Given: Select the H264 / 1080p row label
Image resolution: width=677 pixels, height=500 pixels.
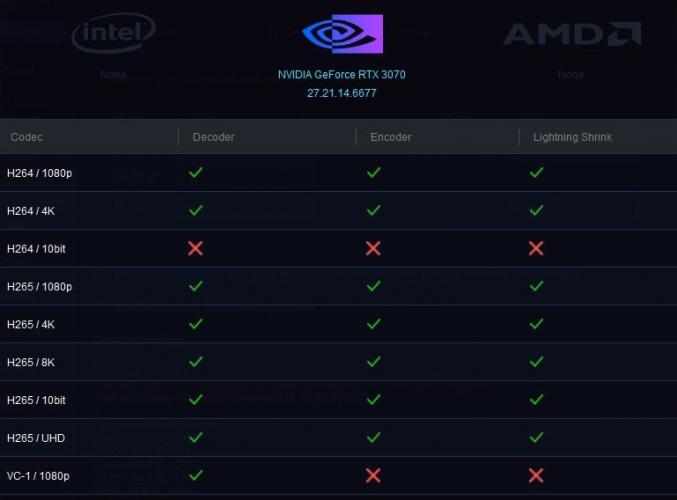Looking at the screenshot, I should click(x=39, y=173).
